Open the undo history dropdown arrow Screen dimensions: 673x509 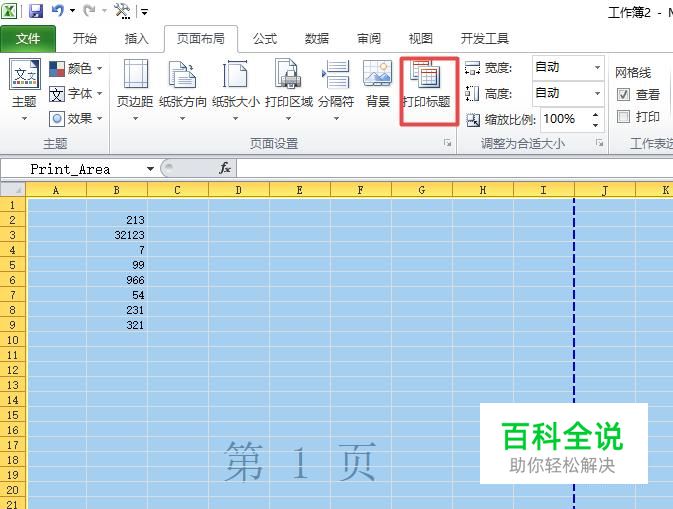[x=72, y=11]
